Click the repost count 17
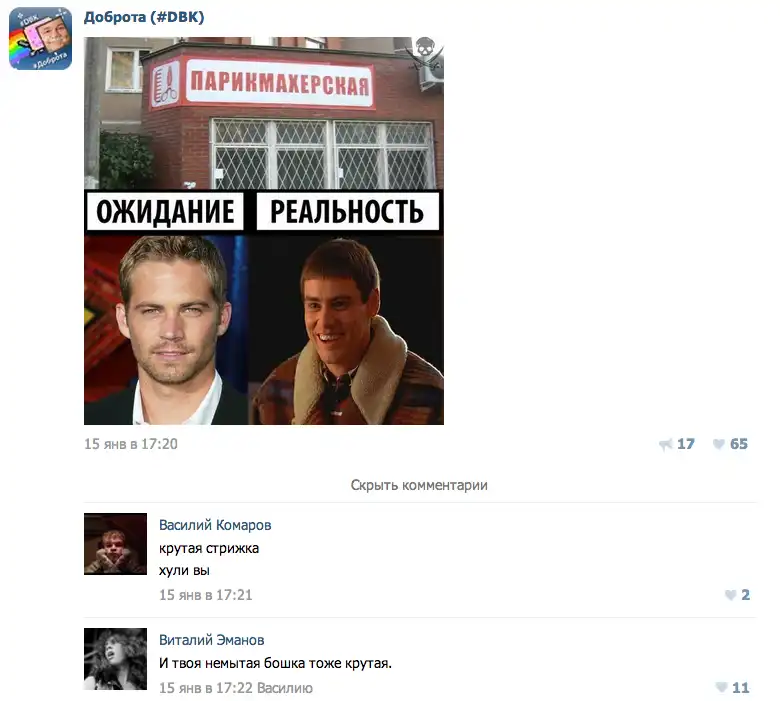780x701 pixels. coord(685,444)
